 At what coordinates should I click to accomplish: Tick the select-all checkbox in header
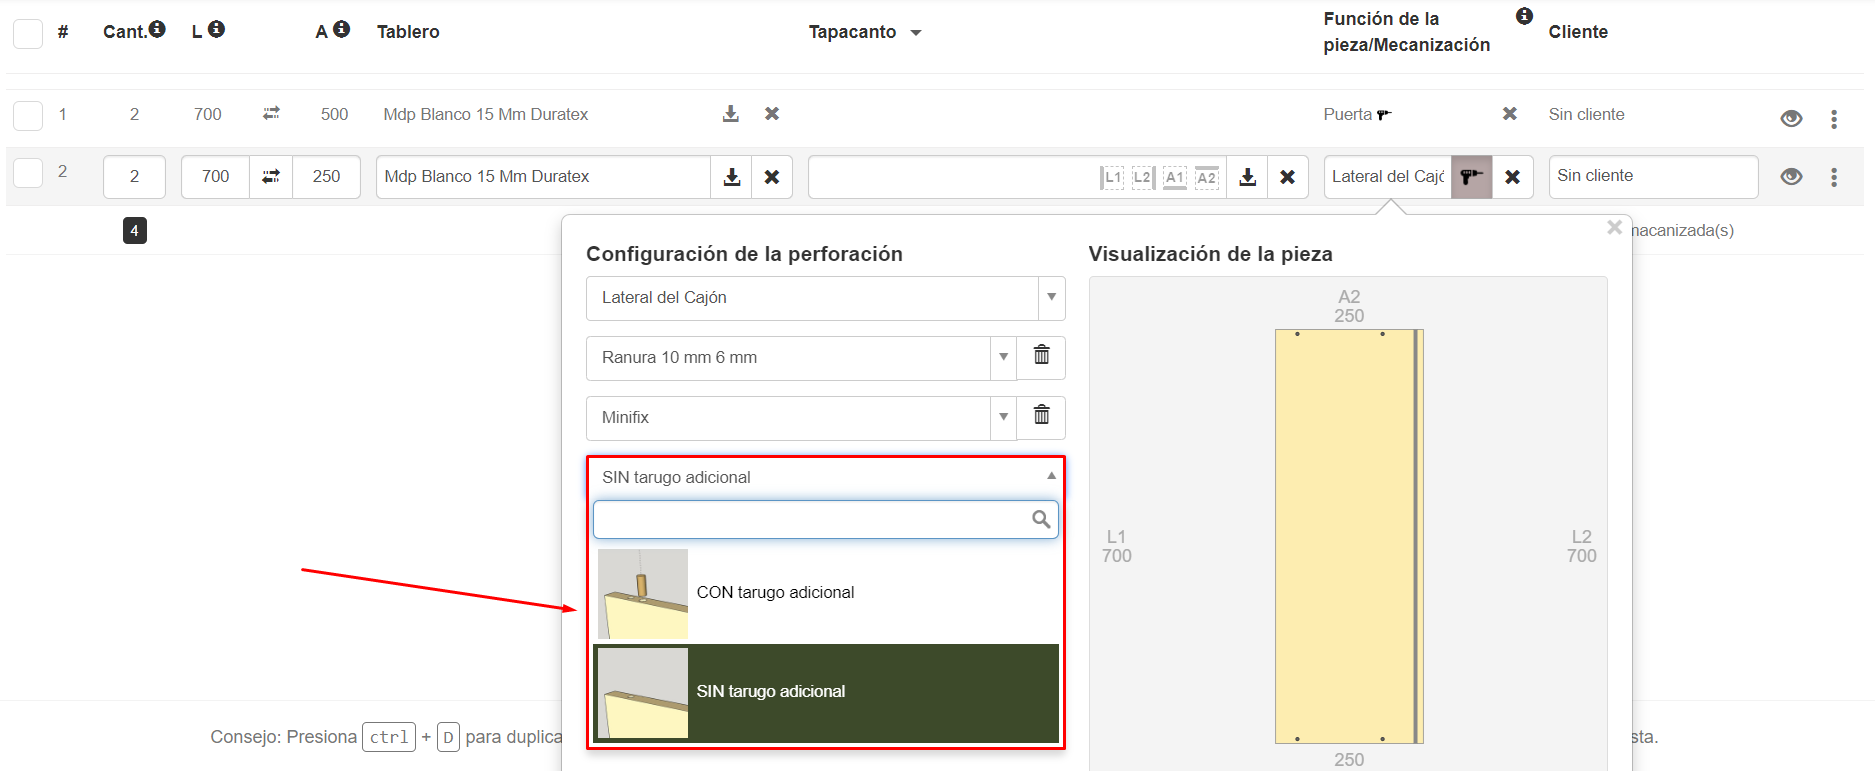pyautogui.click(x=28, y=33)
